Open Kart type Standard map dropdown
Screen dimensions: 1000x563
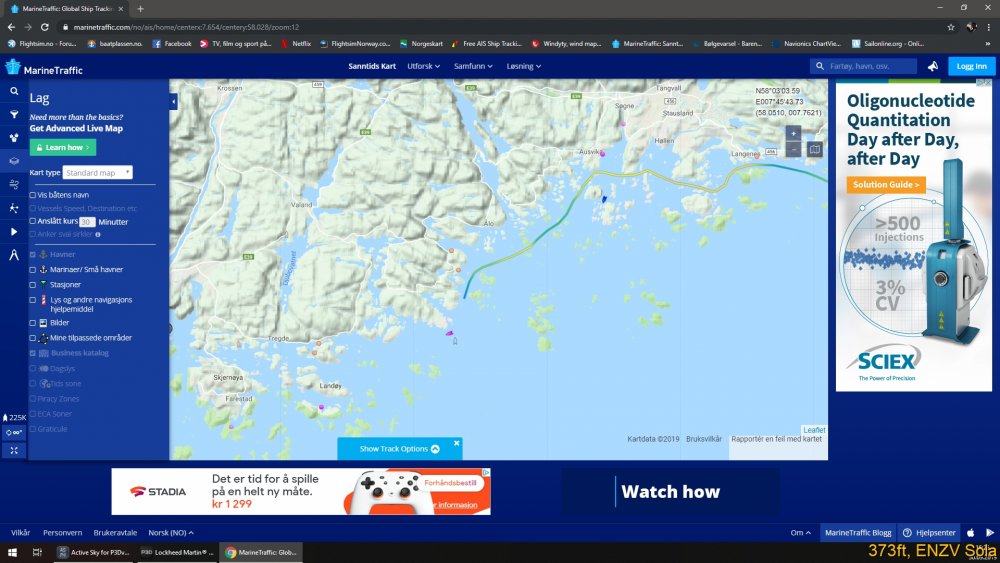(98, 173)
